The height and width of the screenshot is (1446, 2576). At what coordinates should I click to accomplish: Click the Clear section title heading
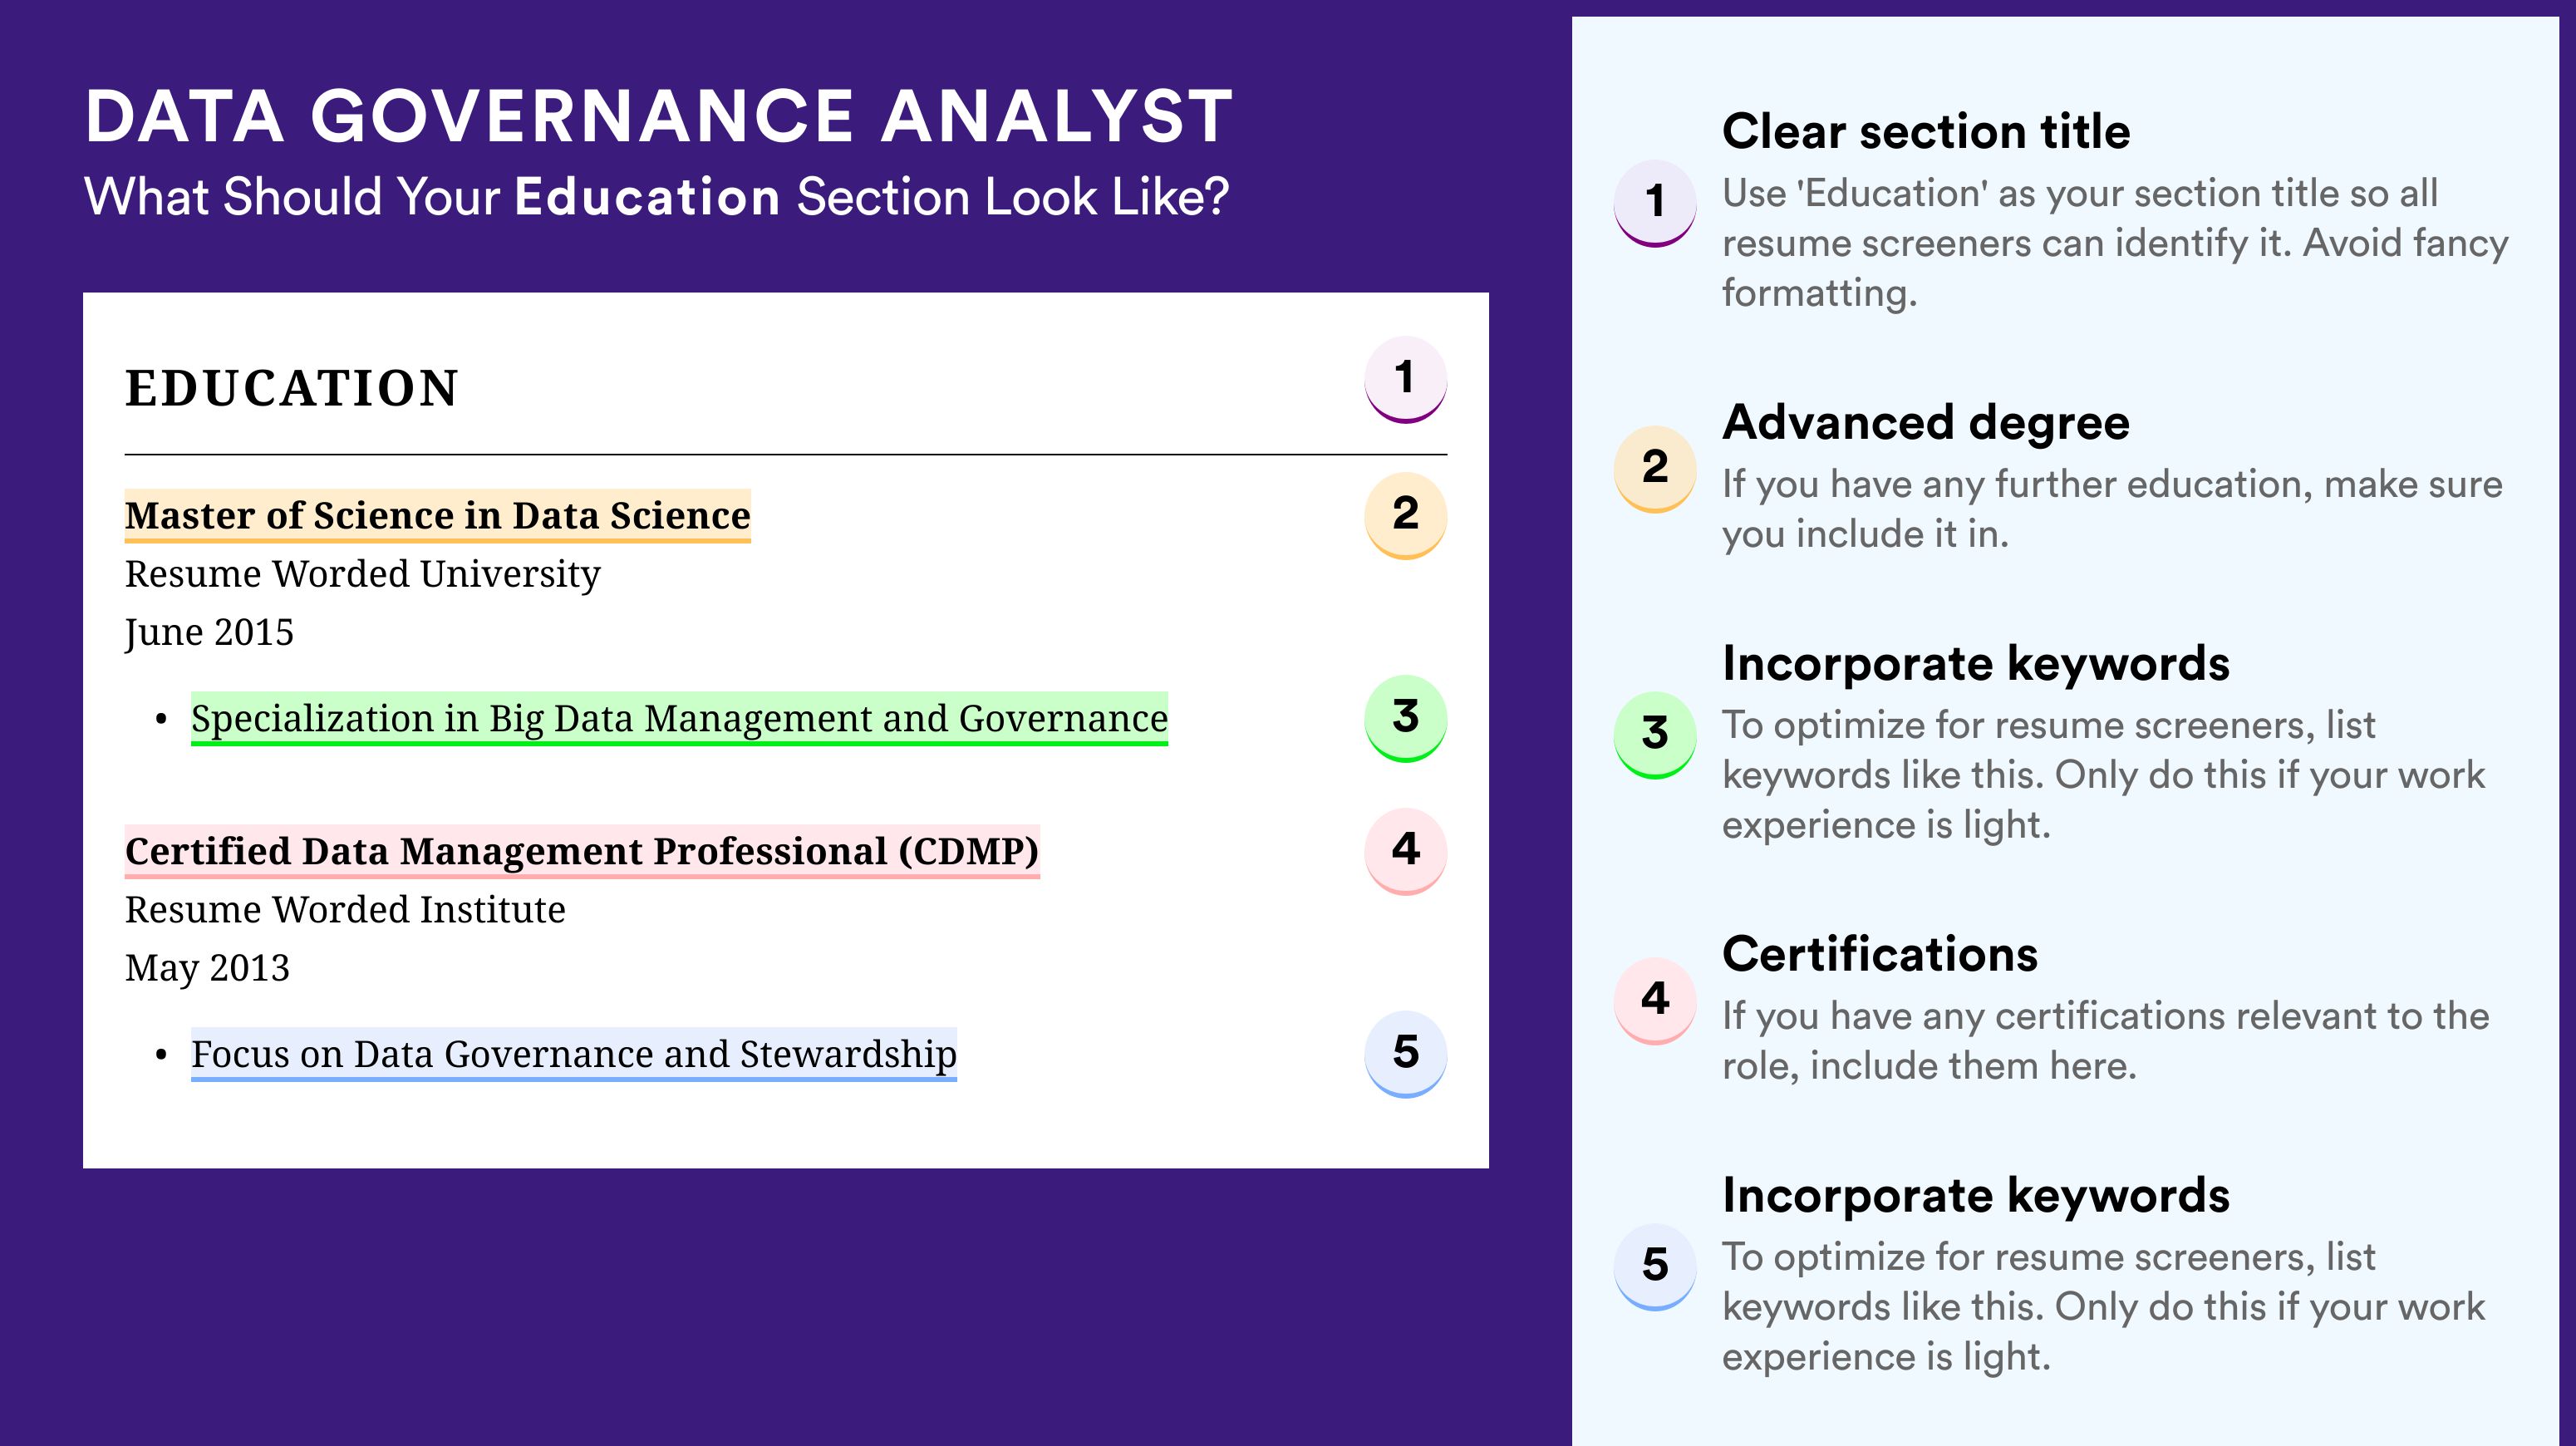click(x=1926, y=131)
